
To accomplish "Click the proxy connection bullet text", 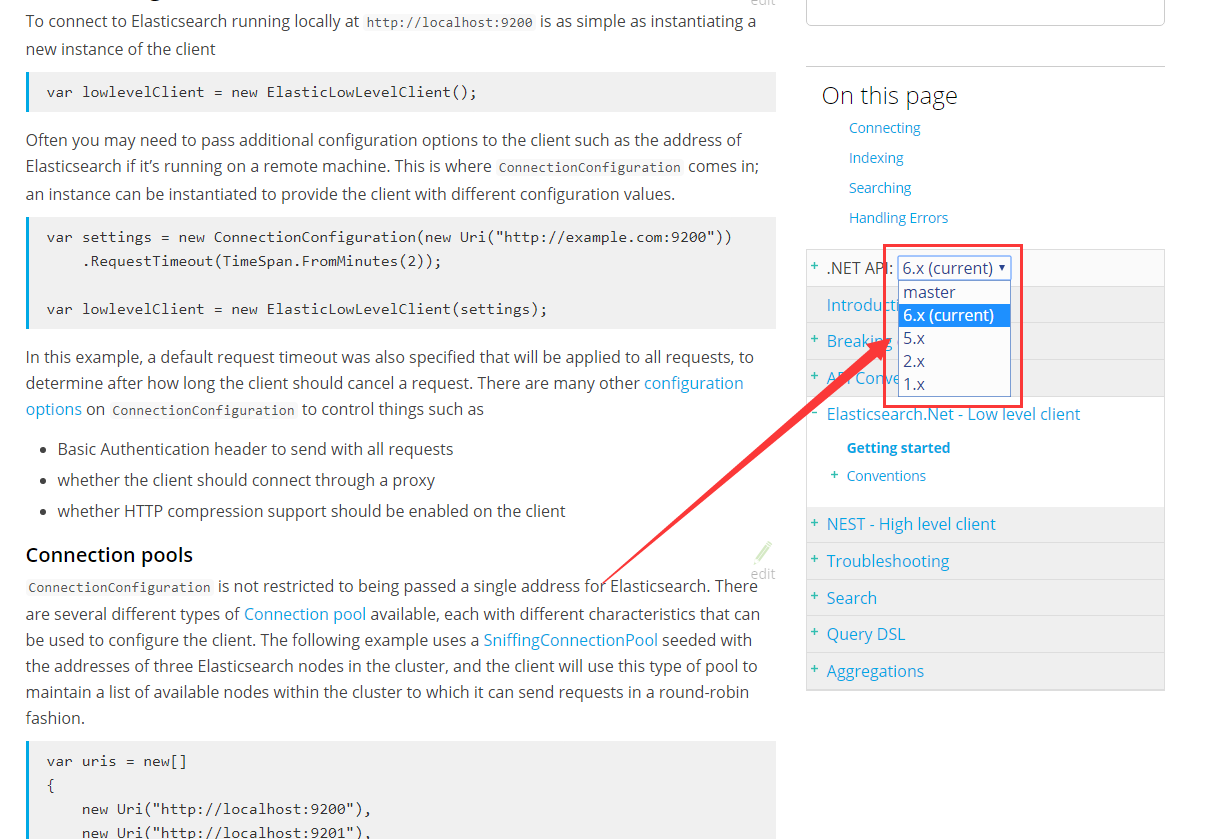I will [x=246, y=480].
